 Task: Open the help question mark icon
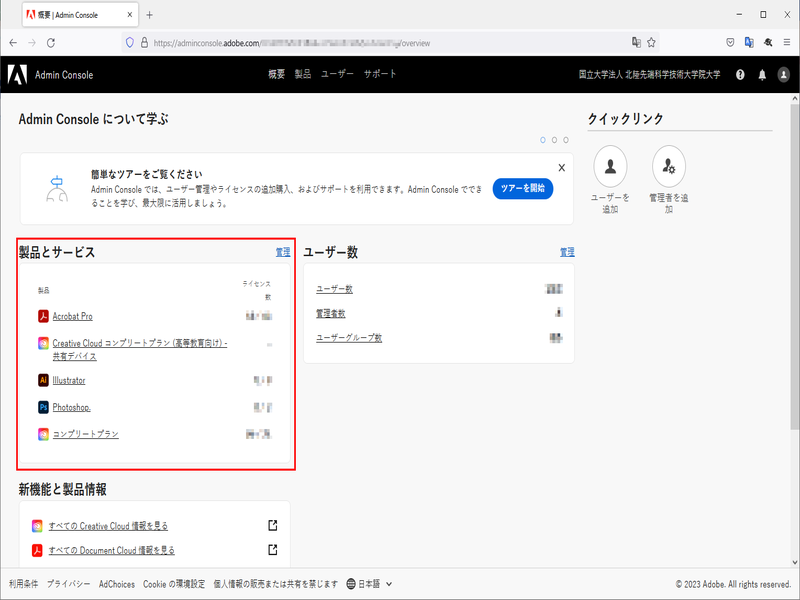(740, 75)
